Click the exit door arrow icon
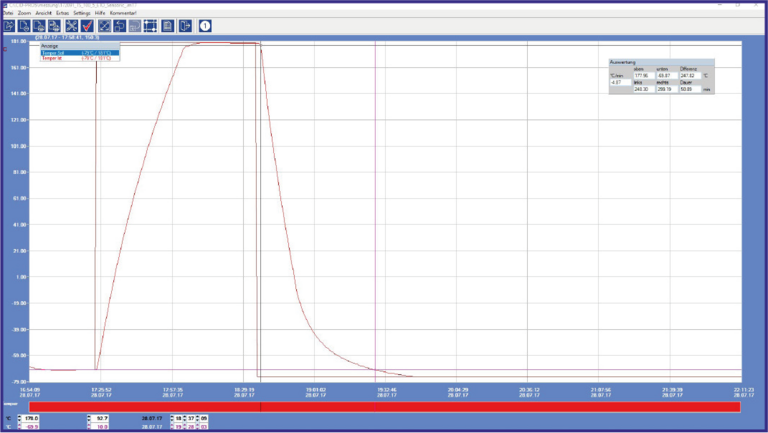 point(185,26)
